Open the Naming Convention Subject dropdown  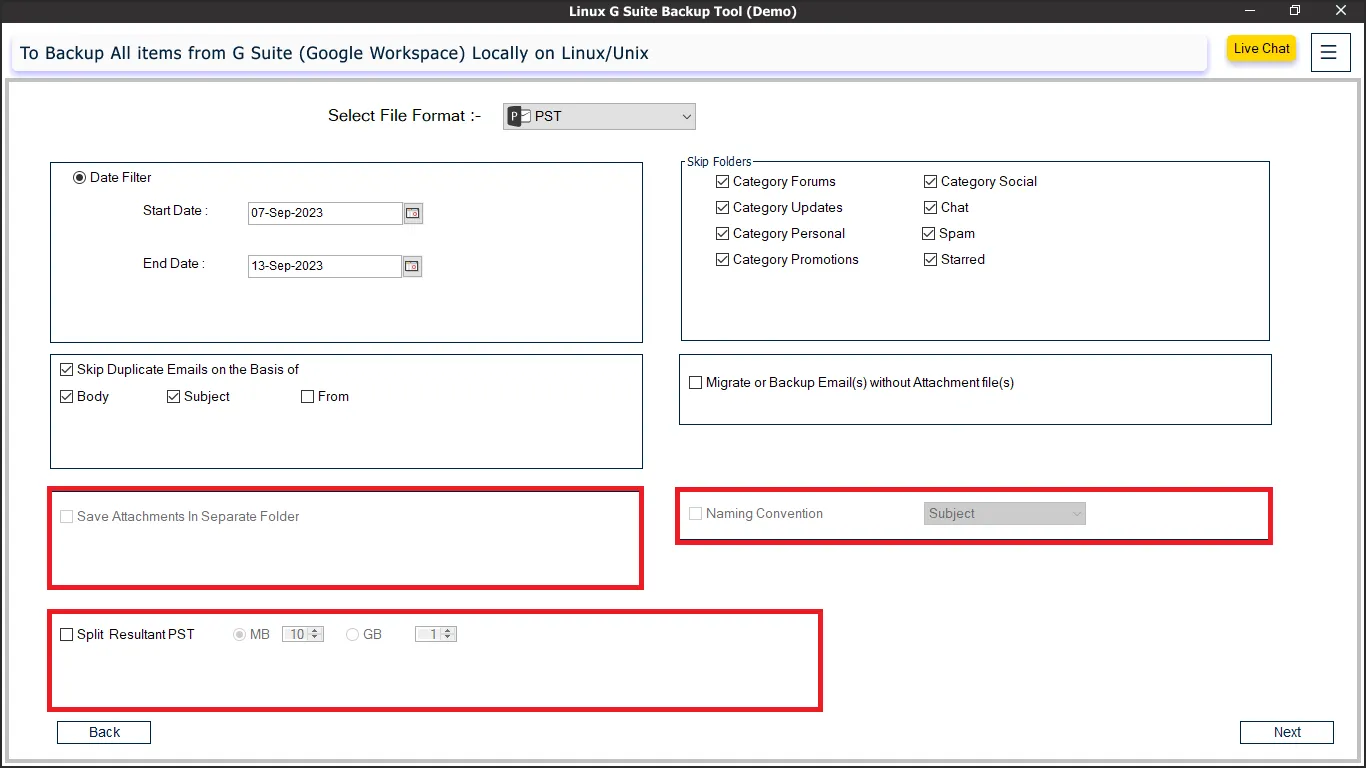[1004, 514]
